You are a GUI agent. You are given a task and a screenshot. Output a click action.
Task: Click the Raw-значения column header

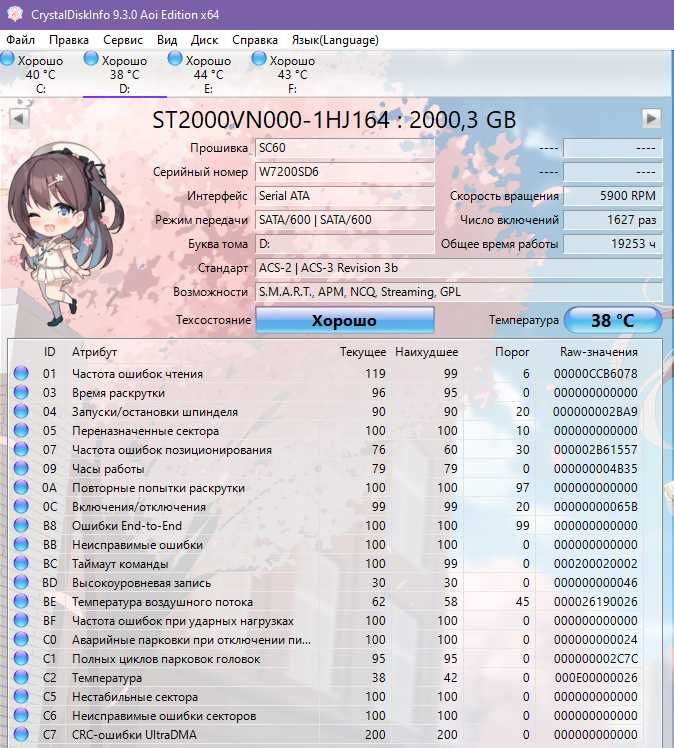click(x=599, y=352)
